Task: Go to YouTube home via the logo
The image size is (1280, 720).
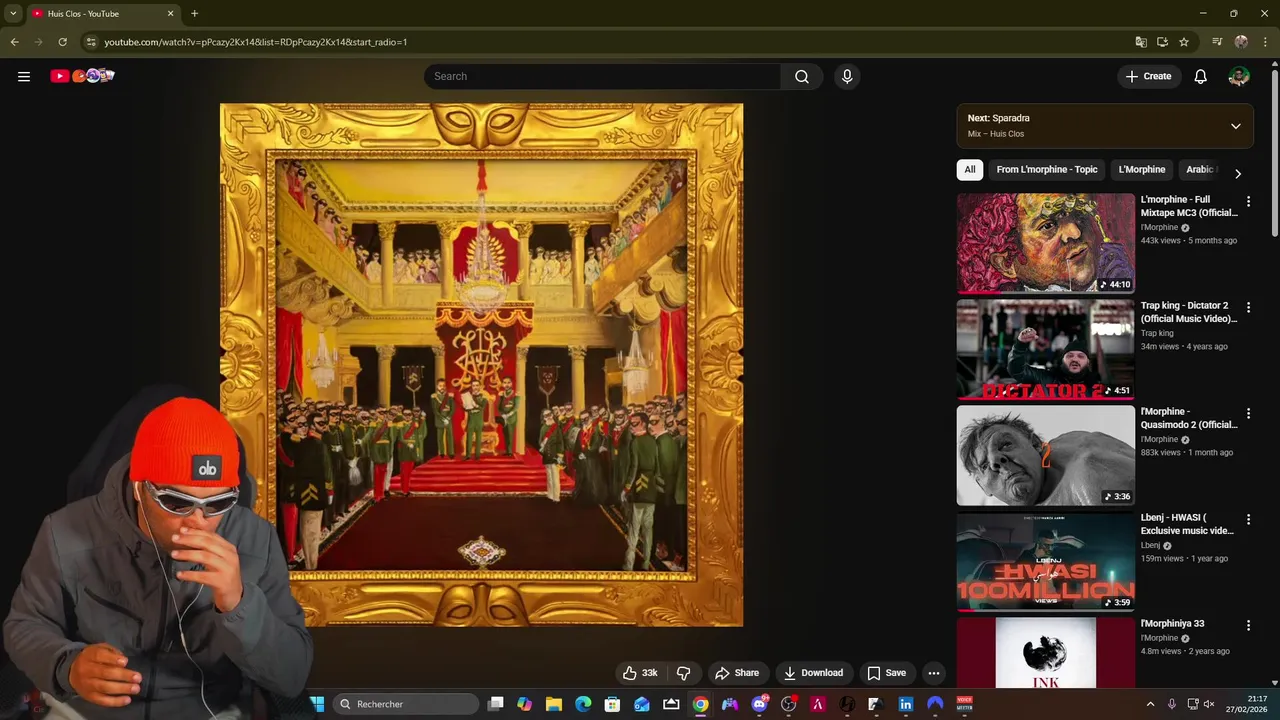Action: coord(83,76)
